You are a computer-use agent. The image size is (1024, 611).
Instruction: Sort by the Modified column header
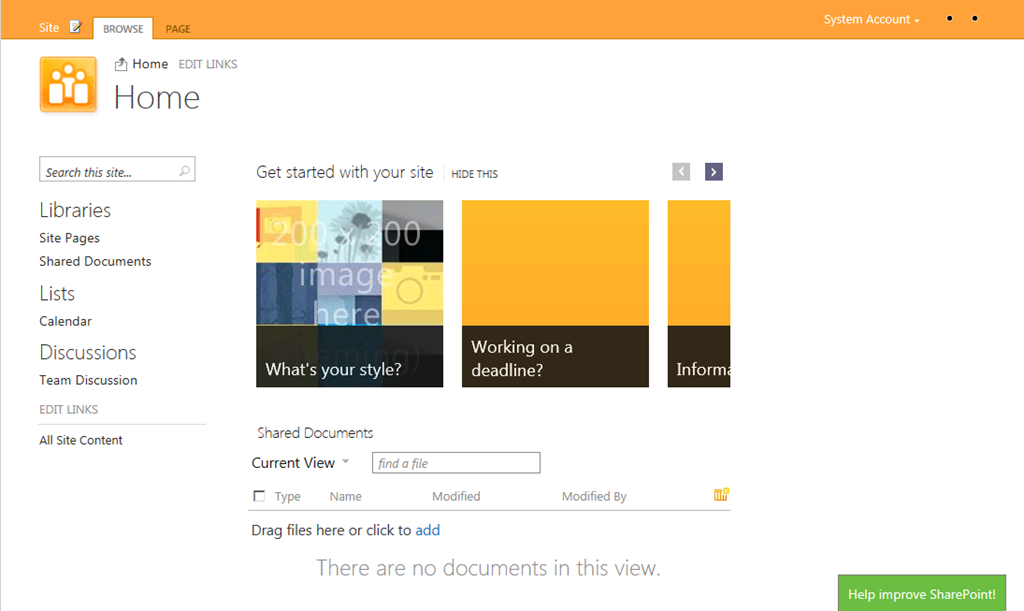[x=456, y=496]
